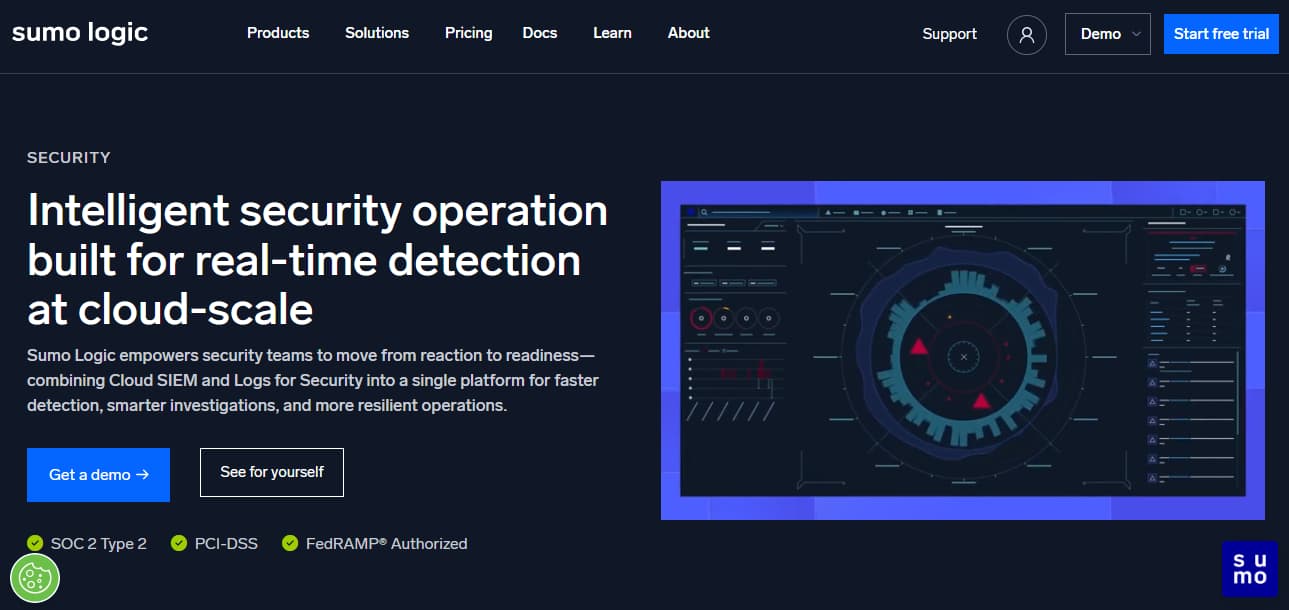Go to Pricing page

[x=468, y=33]
